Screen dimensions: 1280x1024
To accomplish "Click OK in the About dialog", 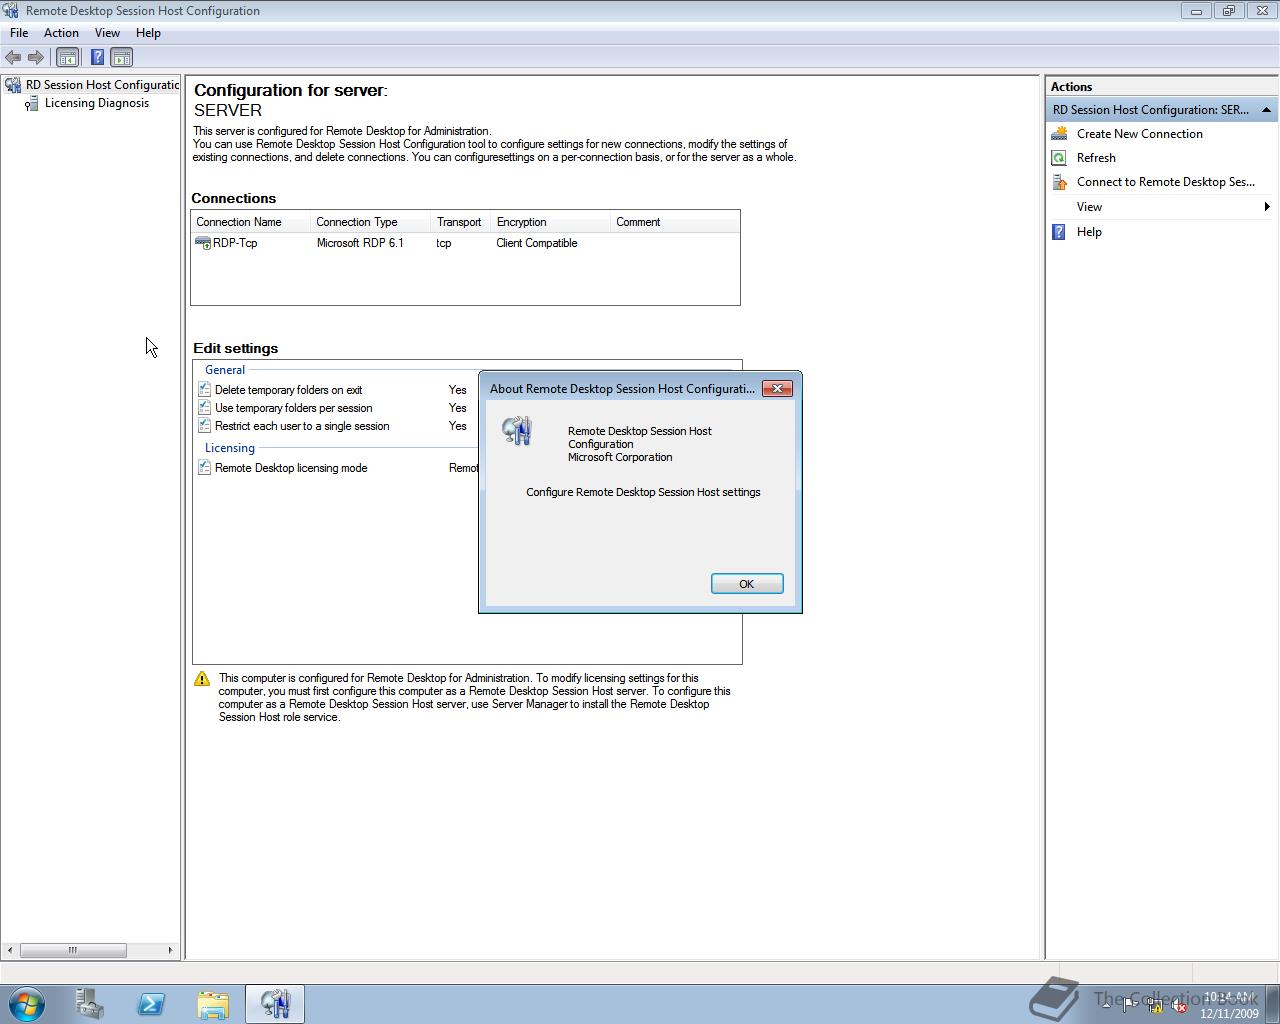I will coord(747,584).
